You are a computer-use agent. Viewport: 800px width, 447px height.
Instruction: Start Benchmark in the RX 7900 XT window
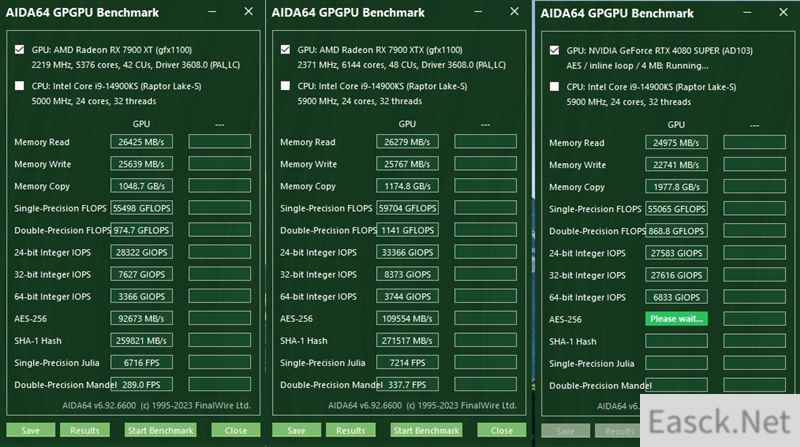pyautogui.click(x=160, y=430)
